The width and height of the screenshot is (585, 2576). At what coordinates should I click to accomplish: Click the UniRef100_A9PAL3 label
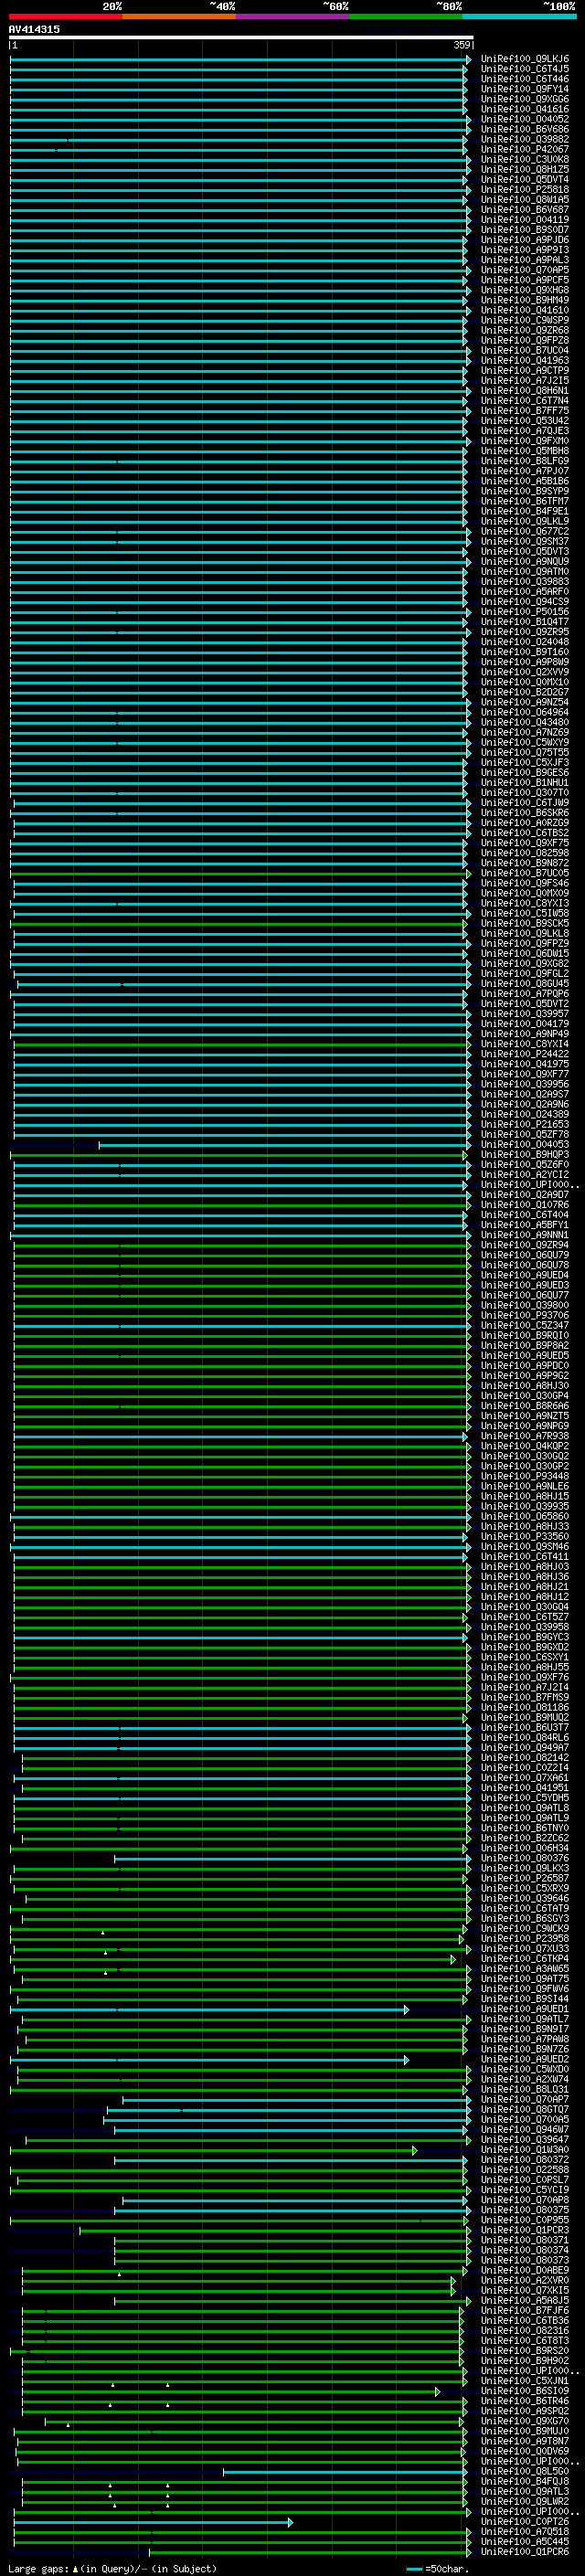525,260
